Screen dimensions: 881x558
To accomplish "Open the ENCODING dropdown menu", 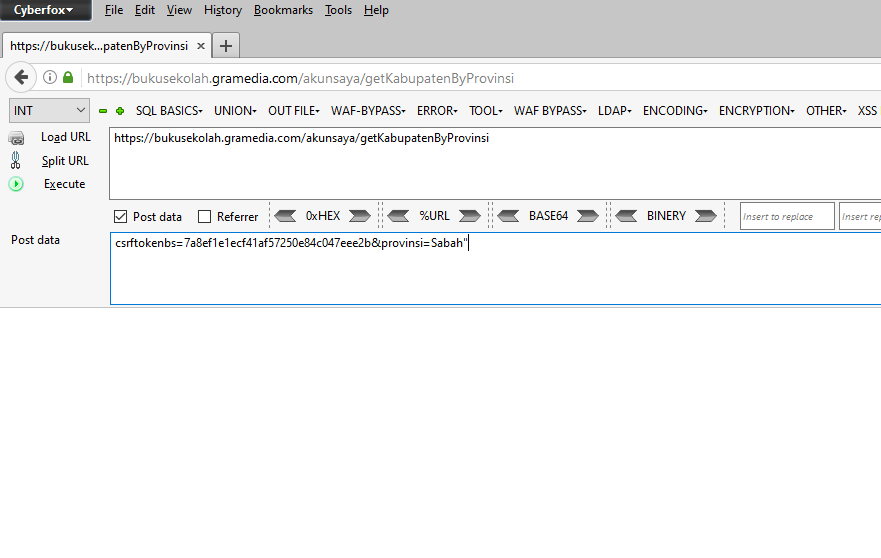I will click(x=674, y=111).
